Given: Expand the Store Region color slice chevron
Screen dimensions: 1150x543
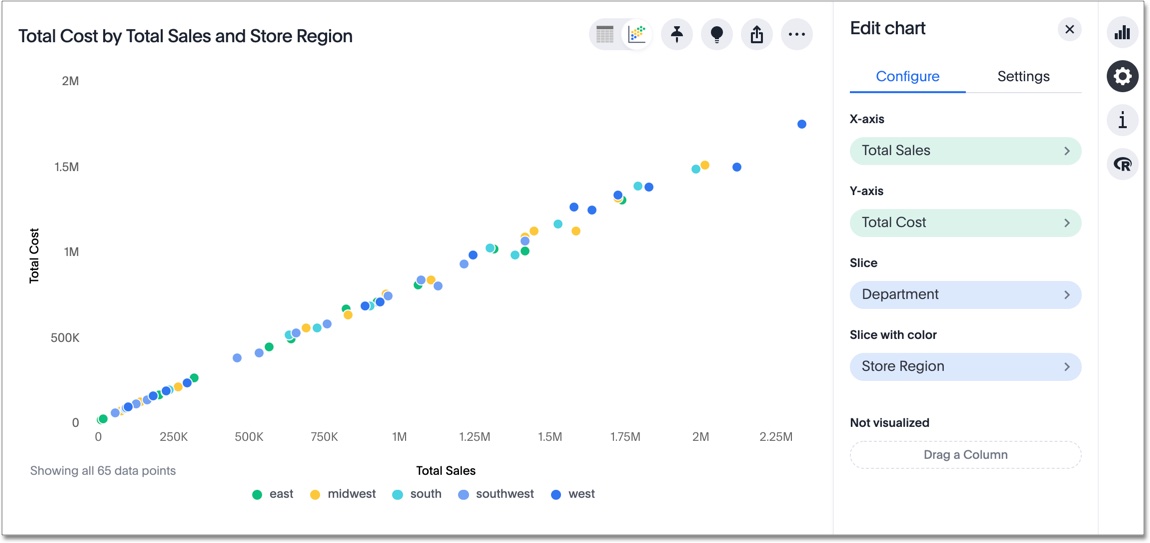Looking at the screenshot, I should click(1067, 366).
